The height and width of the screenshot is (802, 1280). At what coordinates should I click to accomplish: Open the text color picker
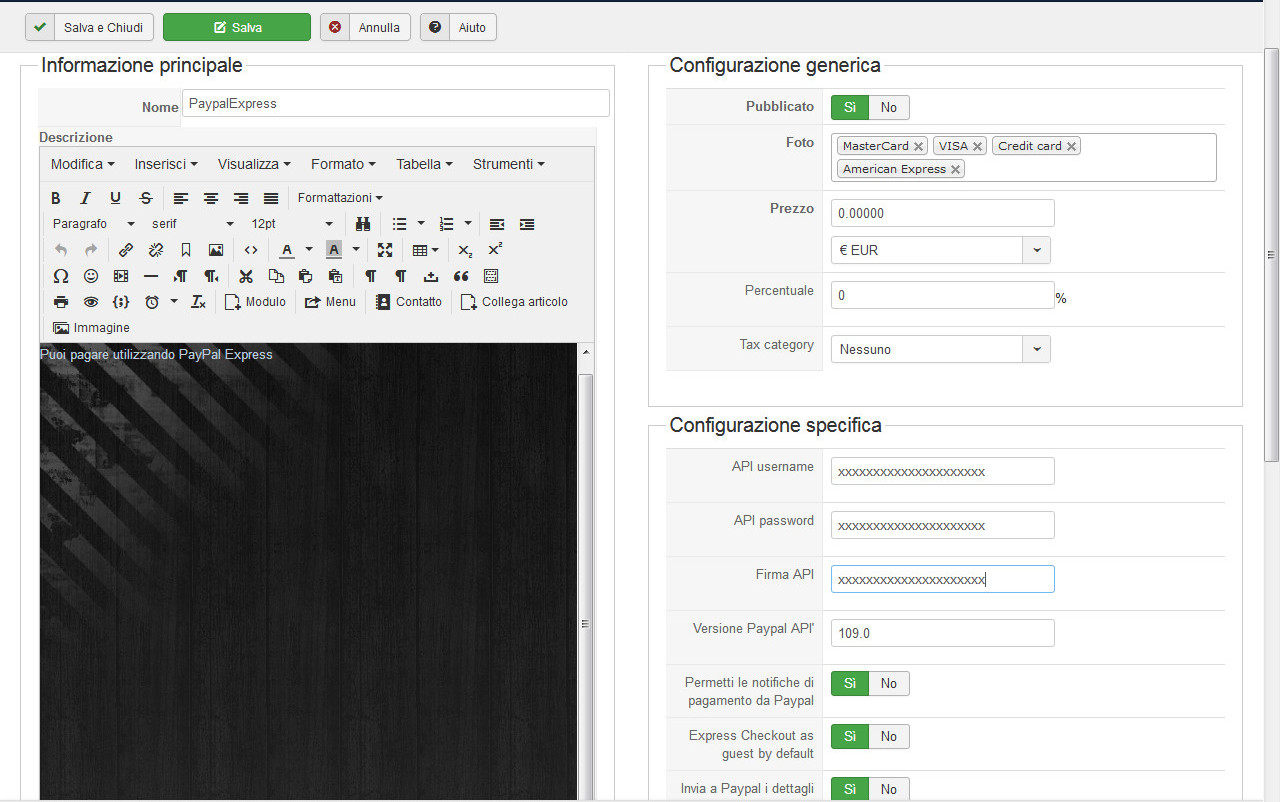coord(288,250)
